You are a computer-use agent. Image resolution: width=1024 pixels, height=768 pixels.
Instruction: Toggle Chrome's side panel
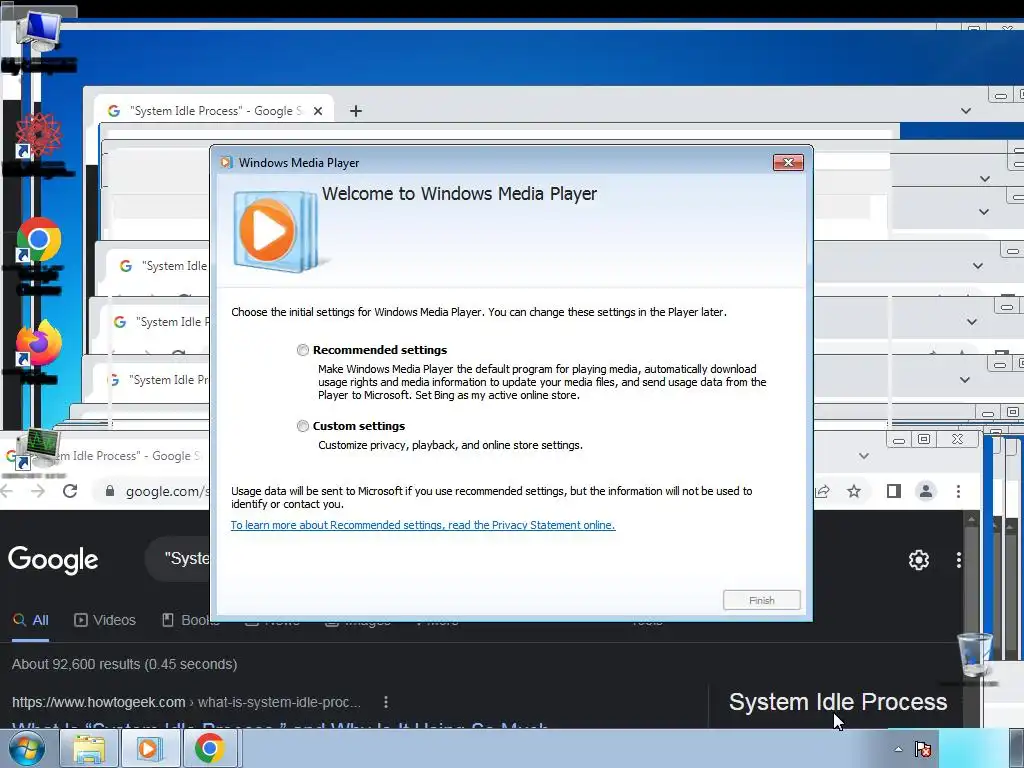[894, 491]
